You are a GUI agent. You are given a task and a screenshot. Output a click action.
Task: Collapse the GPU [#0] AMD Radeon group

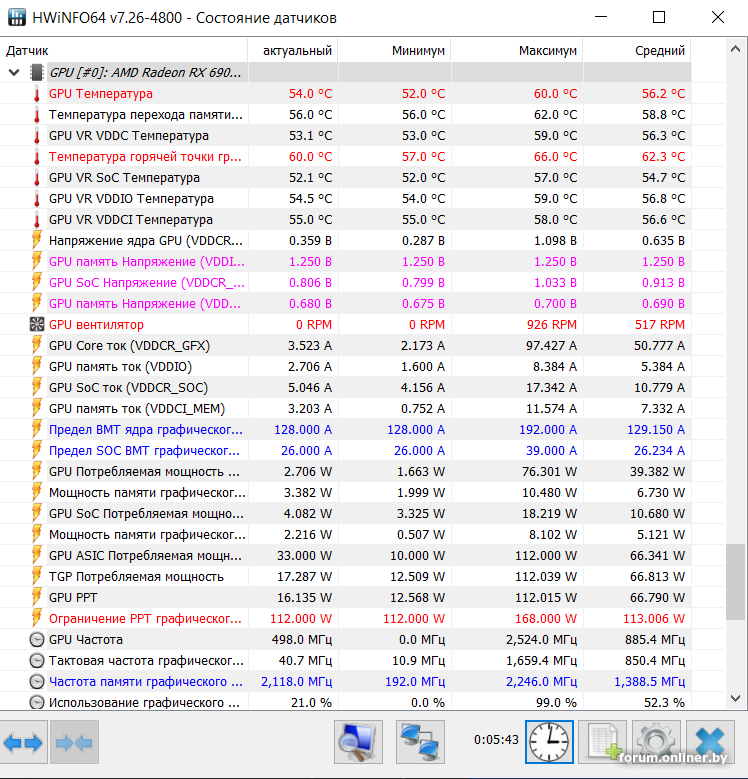tap(14, 72)
